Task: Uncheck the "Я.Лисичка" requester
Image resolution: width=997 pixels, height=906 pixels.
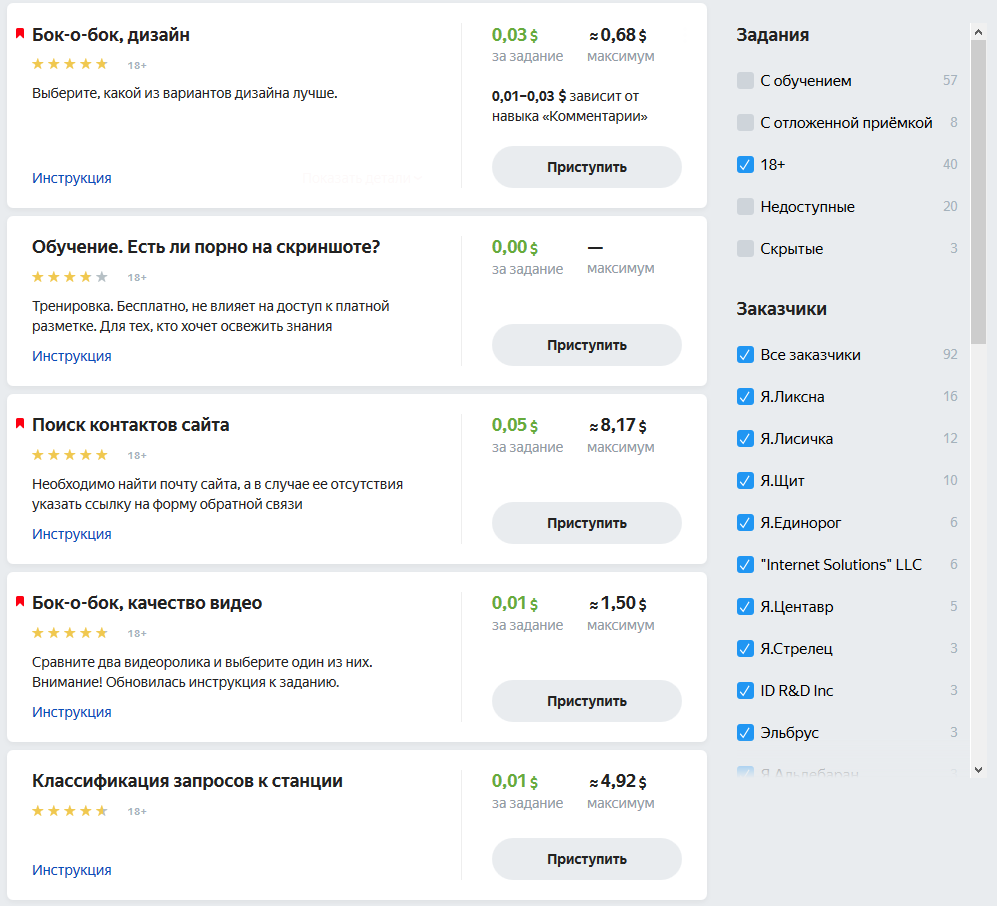Action: tap(745, 439)
